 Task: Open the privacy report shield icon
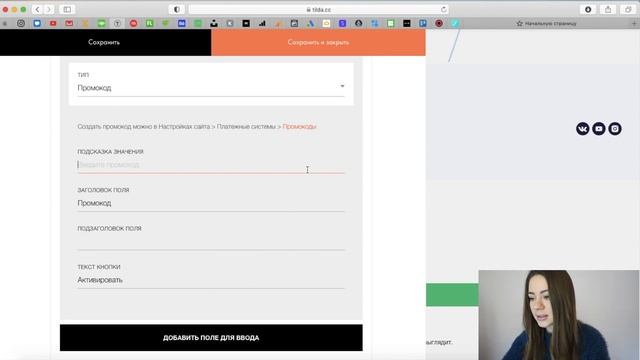tap(177, 9)
